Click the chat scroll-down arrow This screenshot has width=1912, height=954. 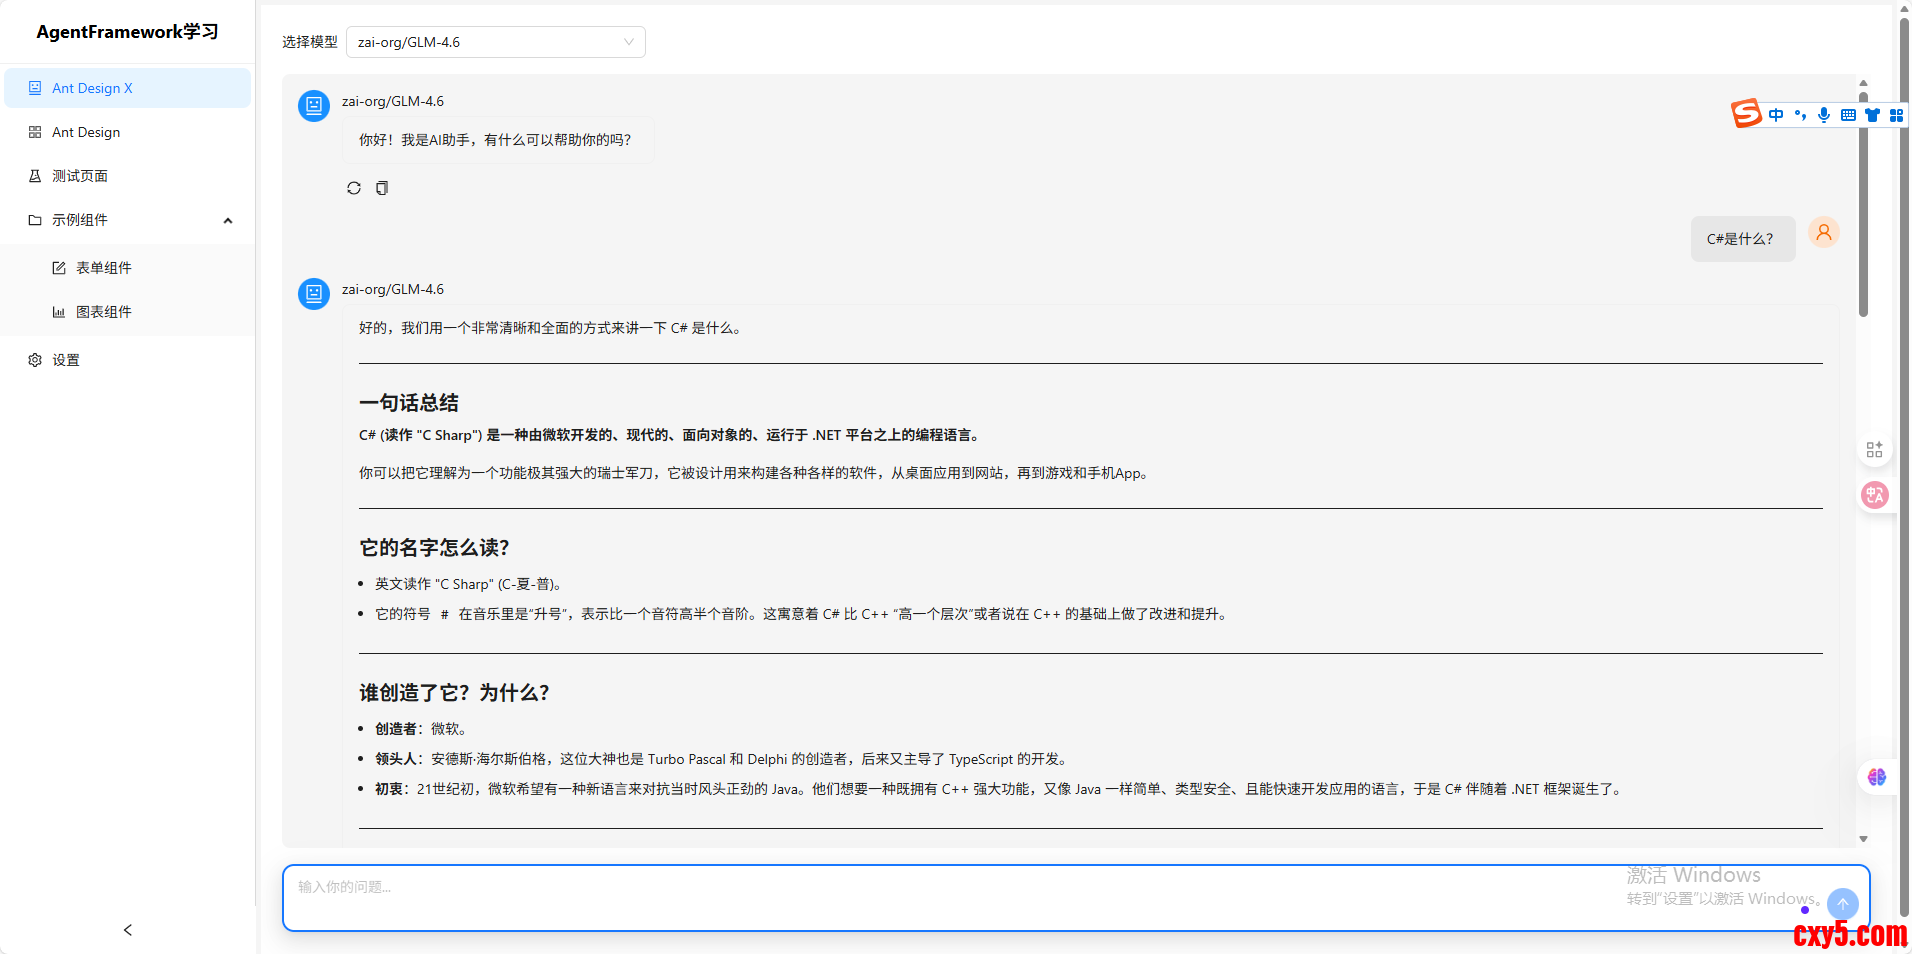pyautogui.click(x=1863, y=839)
